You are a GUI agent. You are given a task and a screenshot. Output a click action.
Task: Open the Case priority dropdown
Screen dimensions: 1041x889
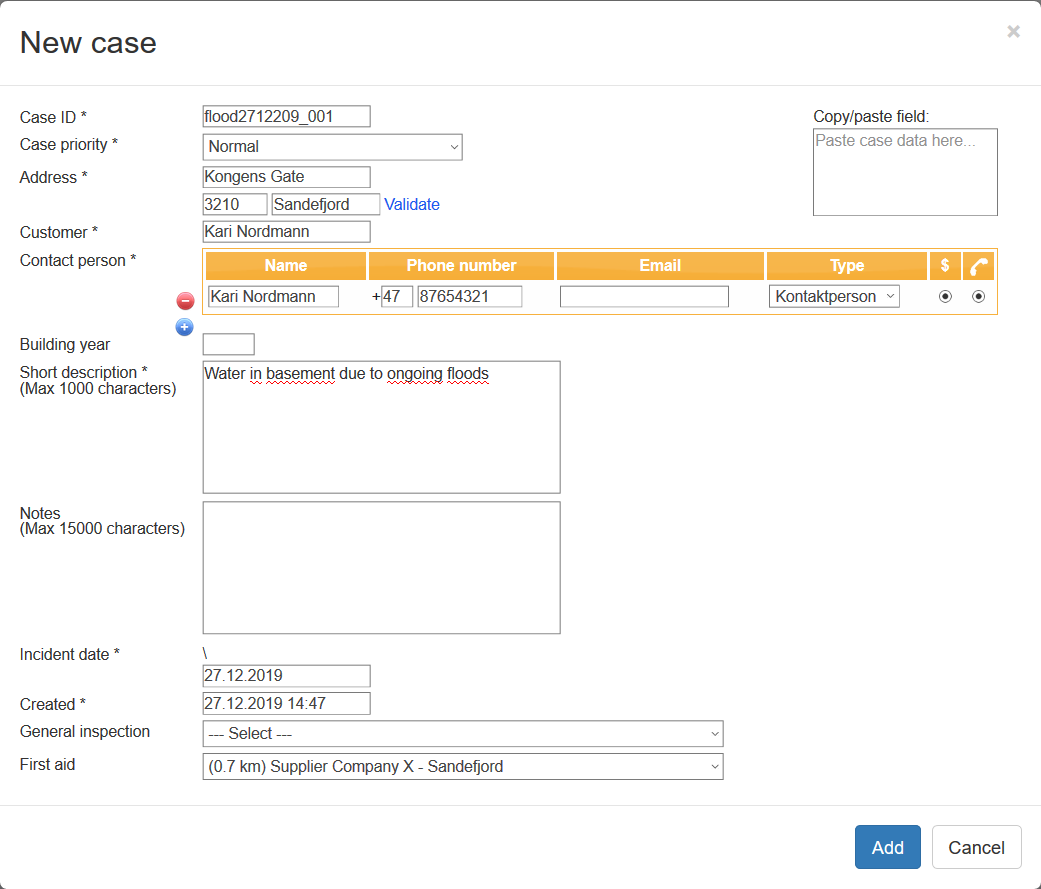(x=332, y=147)
